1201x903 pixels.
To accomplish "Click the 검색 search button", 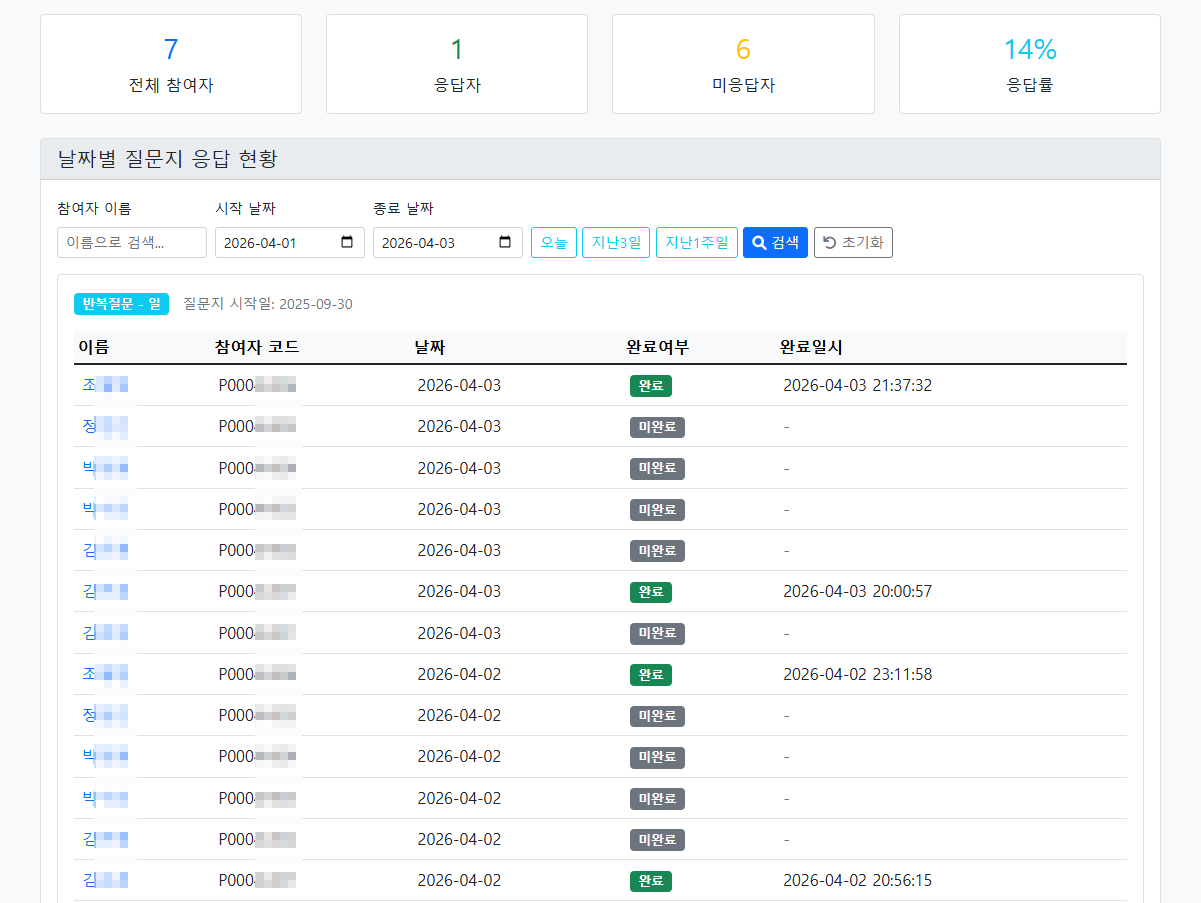I will pyautogui.click(x=775, y=242).
